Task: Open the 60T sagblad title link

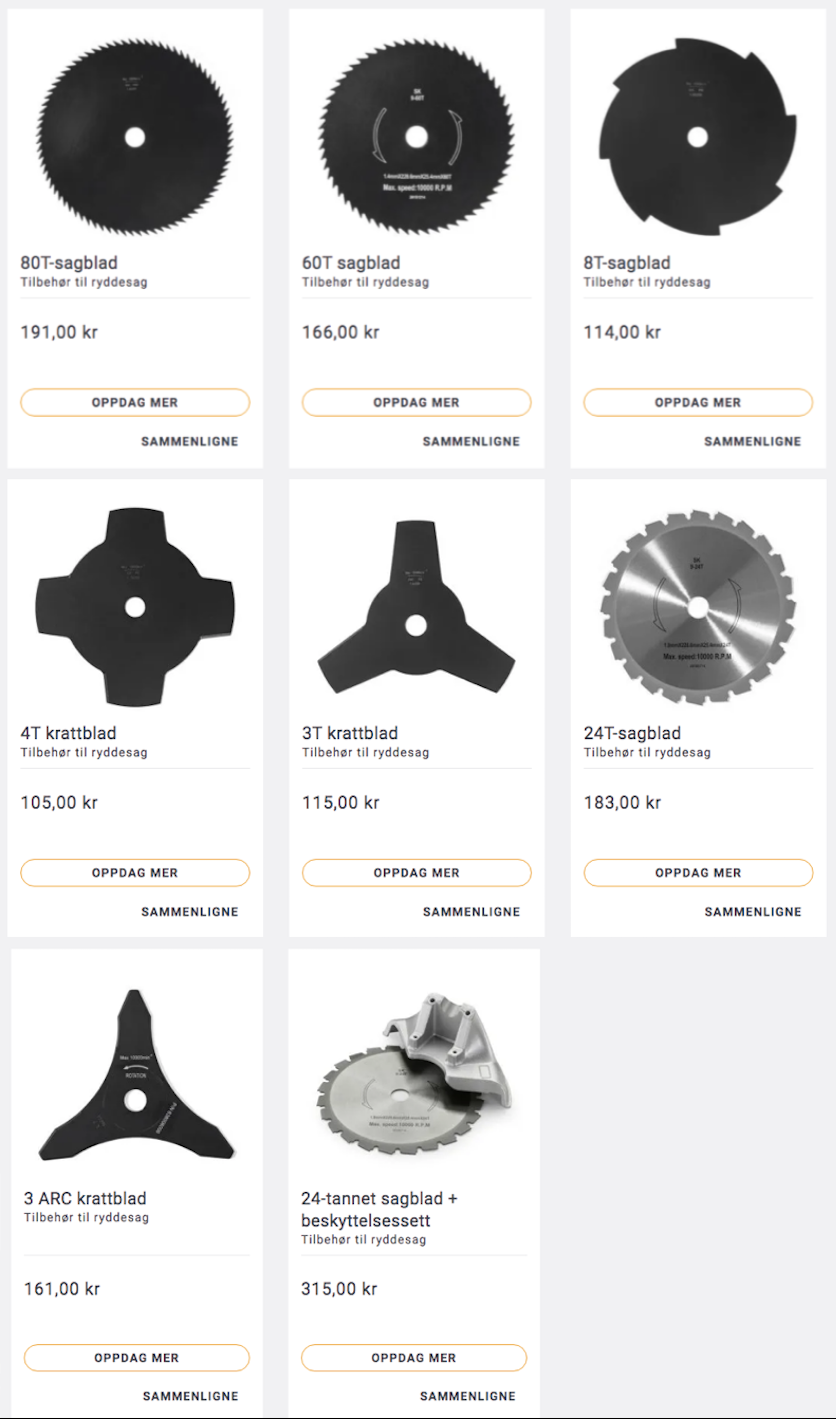Action: point(351,263)
